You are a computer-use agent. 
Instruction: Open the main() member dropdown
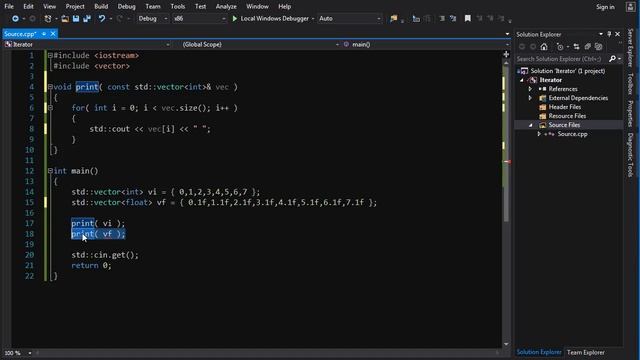[426, 44]
